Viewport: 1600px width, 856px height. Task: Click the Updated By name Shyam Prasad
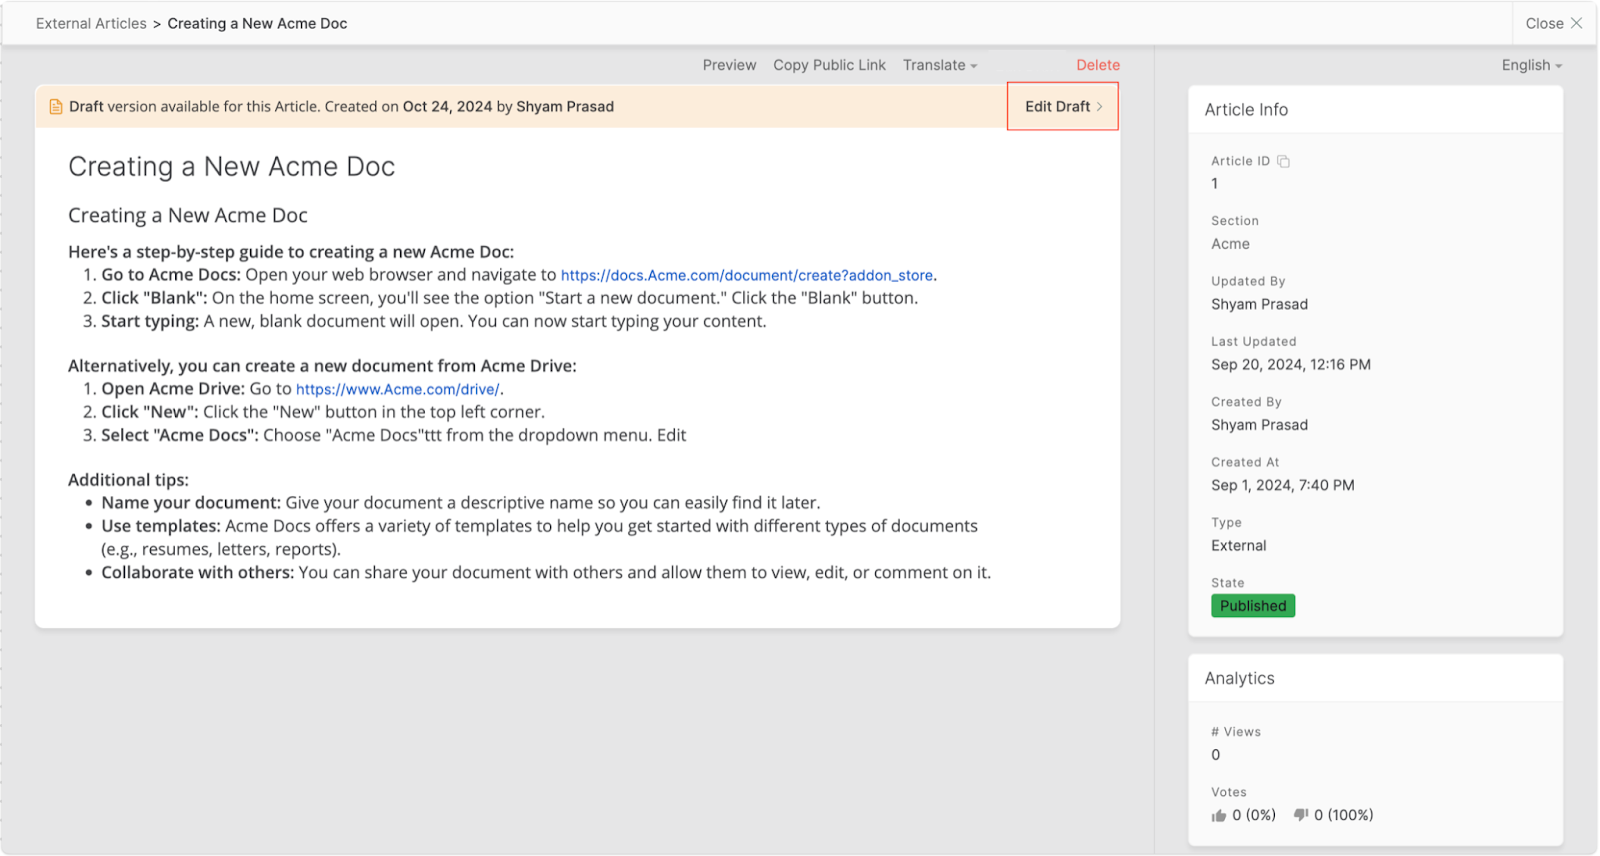click(x=1259, y=304)
